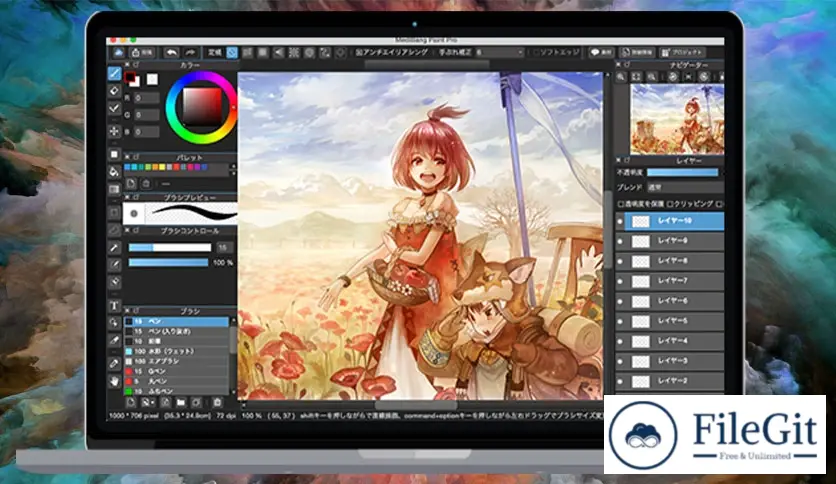This screenshot has height=484, width=836.
Task: Open brush folder icon below brush list
Action: (x=181, y=402)
